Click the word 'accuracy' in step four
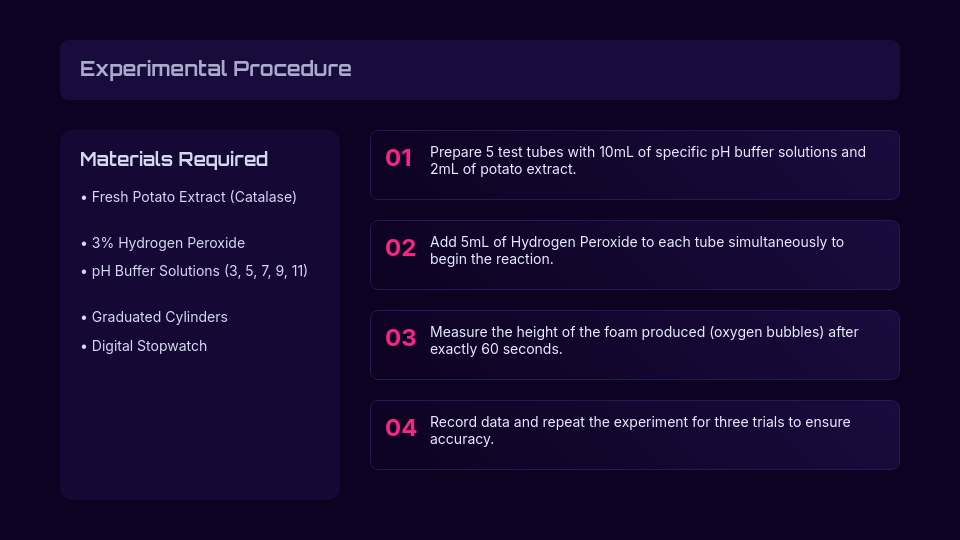Viewport: 960px width, 540px height. 461,440
